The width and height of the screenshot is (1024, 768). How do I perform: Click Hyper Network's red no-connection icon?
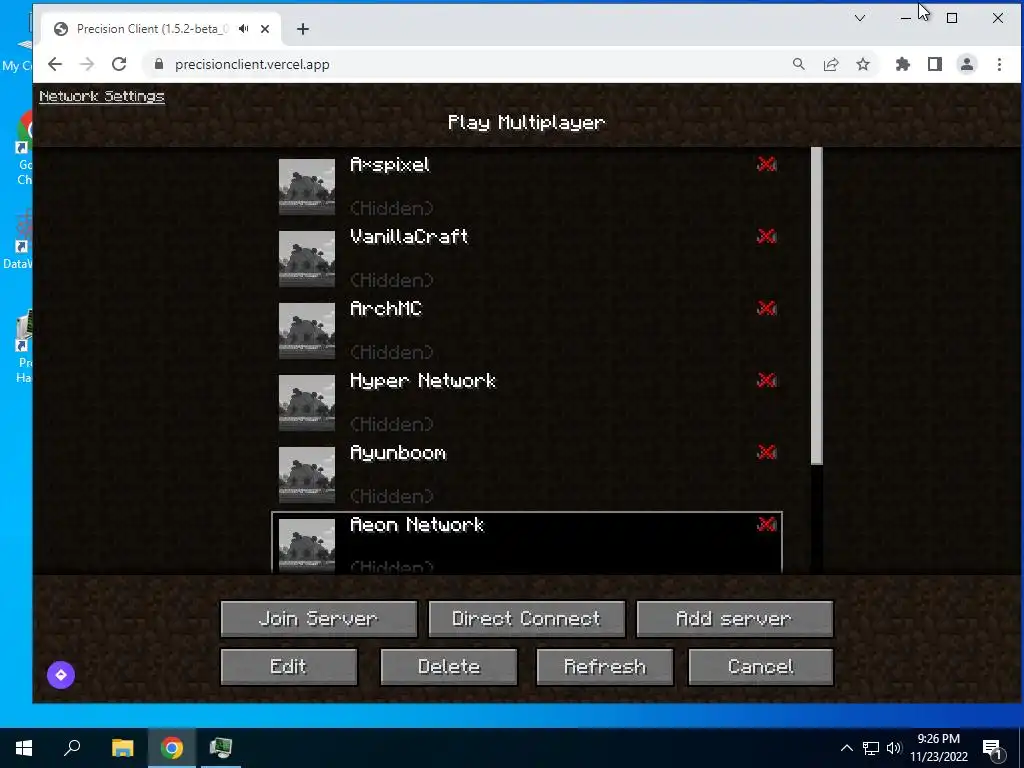(x=767, y=380)
